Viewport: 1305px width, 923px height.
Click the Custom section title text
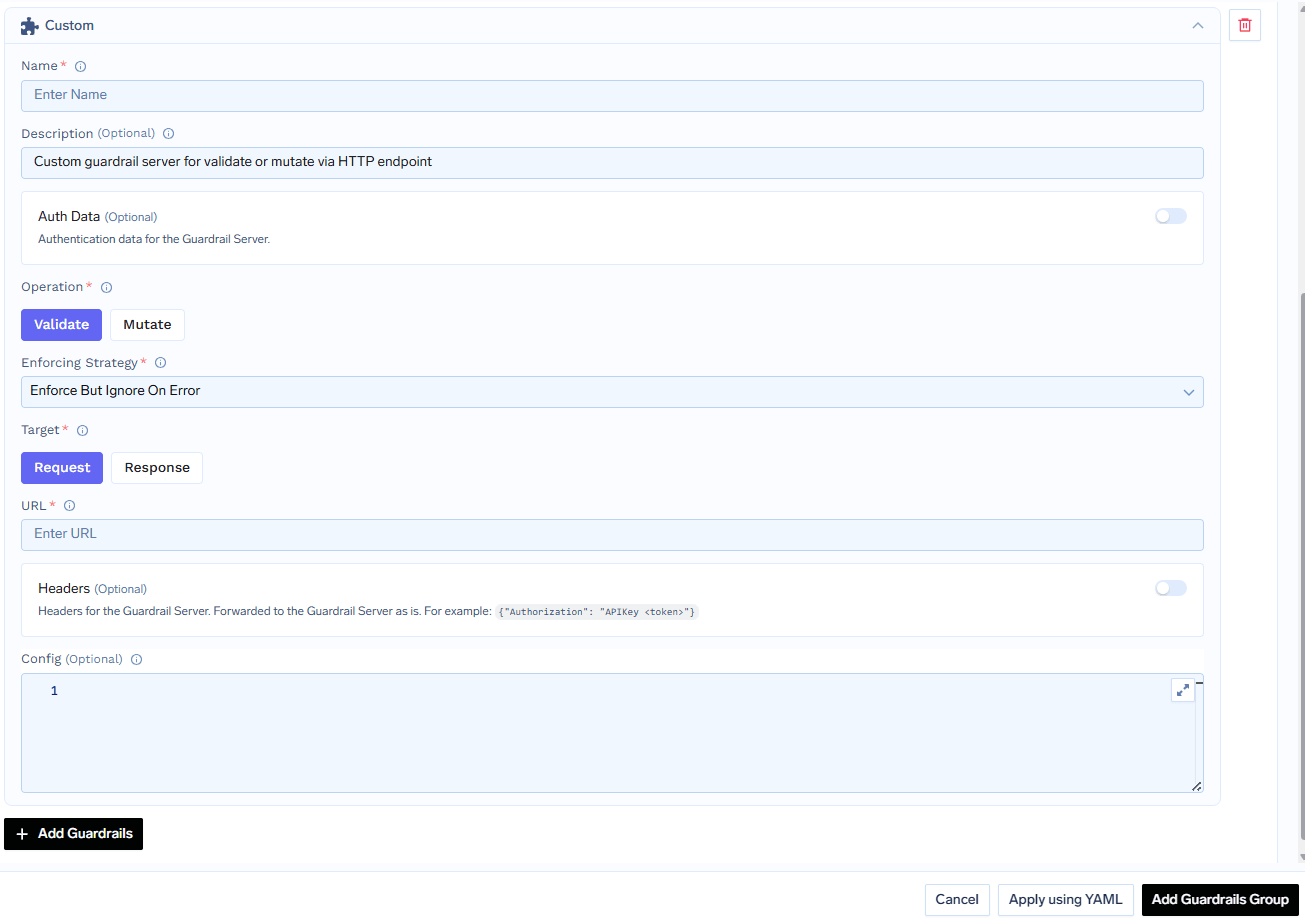coord(69,26)
